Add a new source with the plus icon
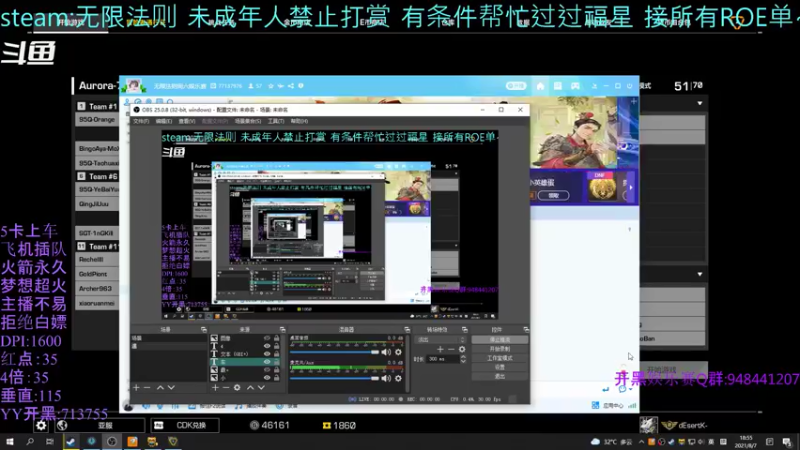The height and width of the screenshot is (450, 800). coord(215,388)
